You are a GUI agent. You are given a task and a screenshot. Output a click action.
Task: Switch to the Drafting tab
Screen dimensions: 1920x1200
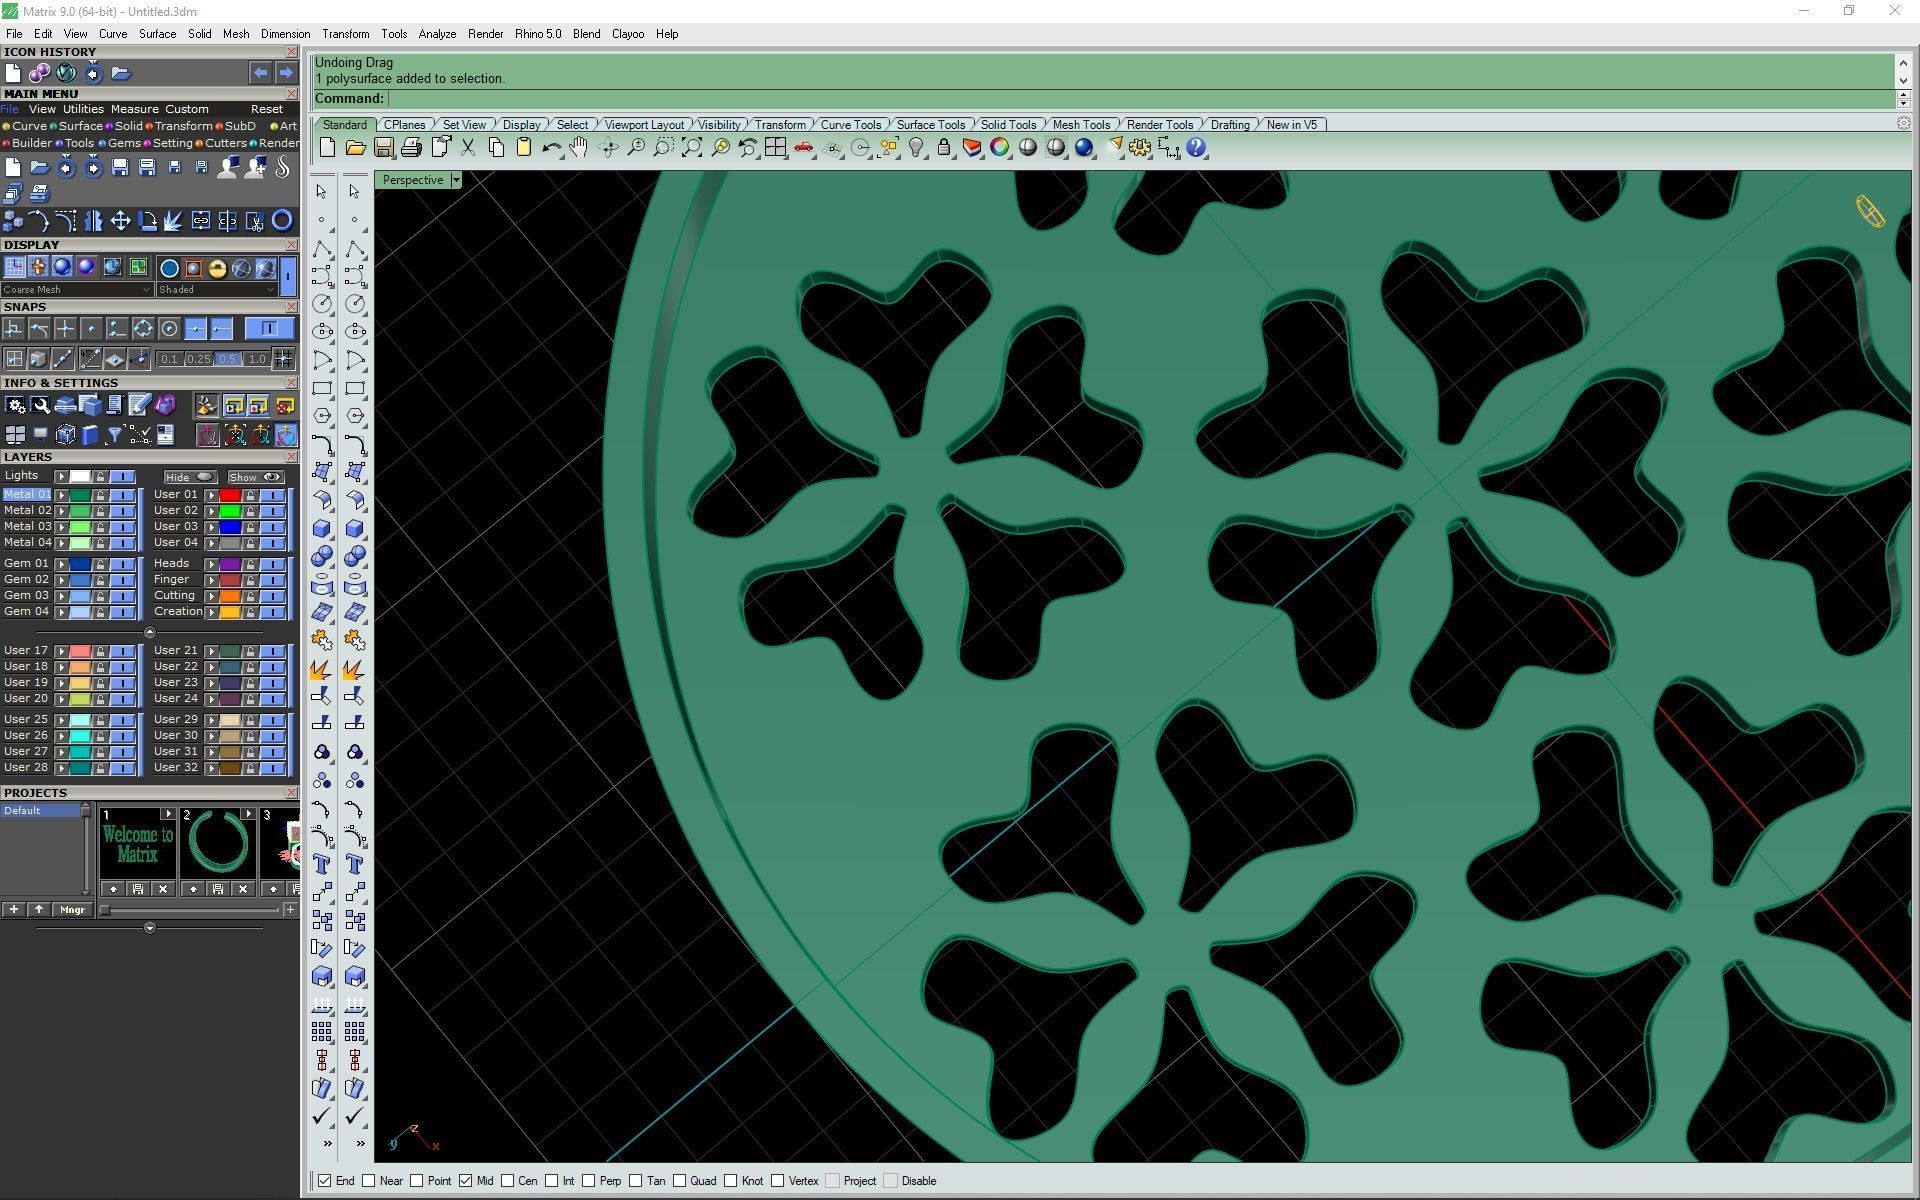pyautogui.click(x=1230, y=125)
